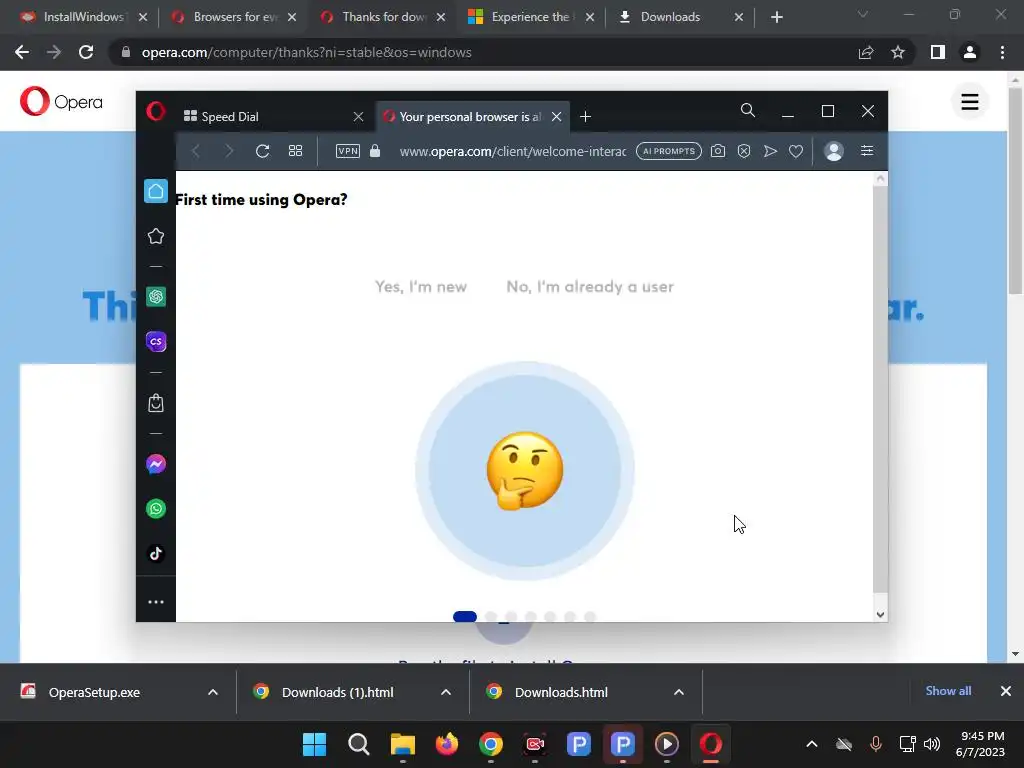
Task: Show site security lock info in Opera
Action: [375, 152]
